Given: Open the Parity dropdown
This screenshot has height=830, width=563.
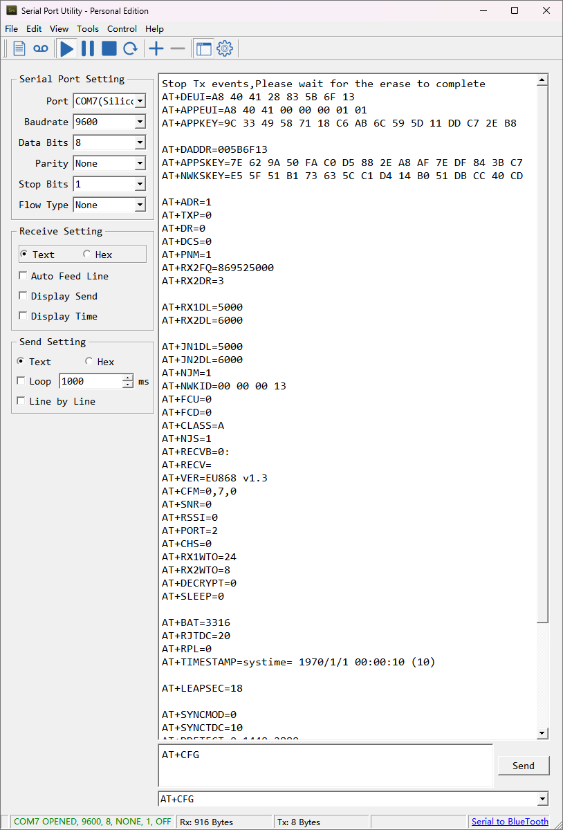Looking at the screenshot, I should [x=140, y=164].
